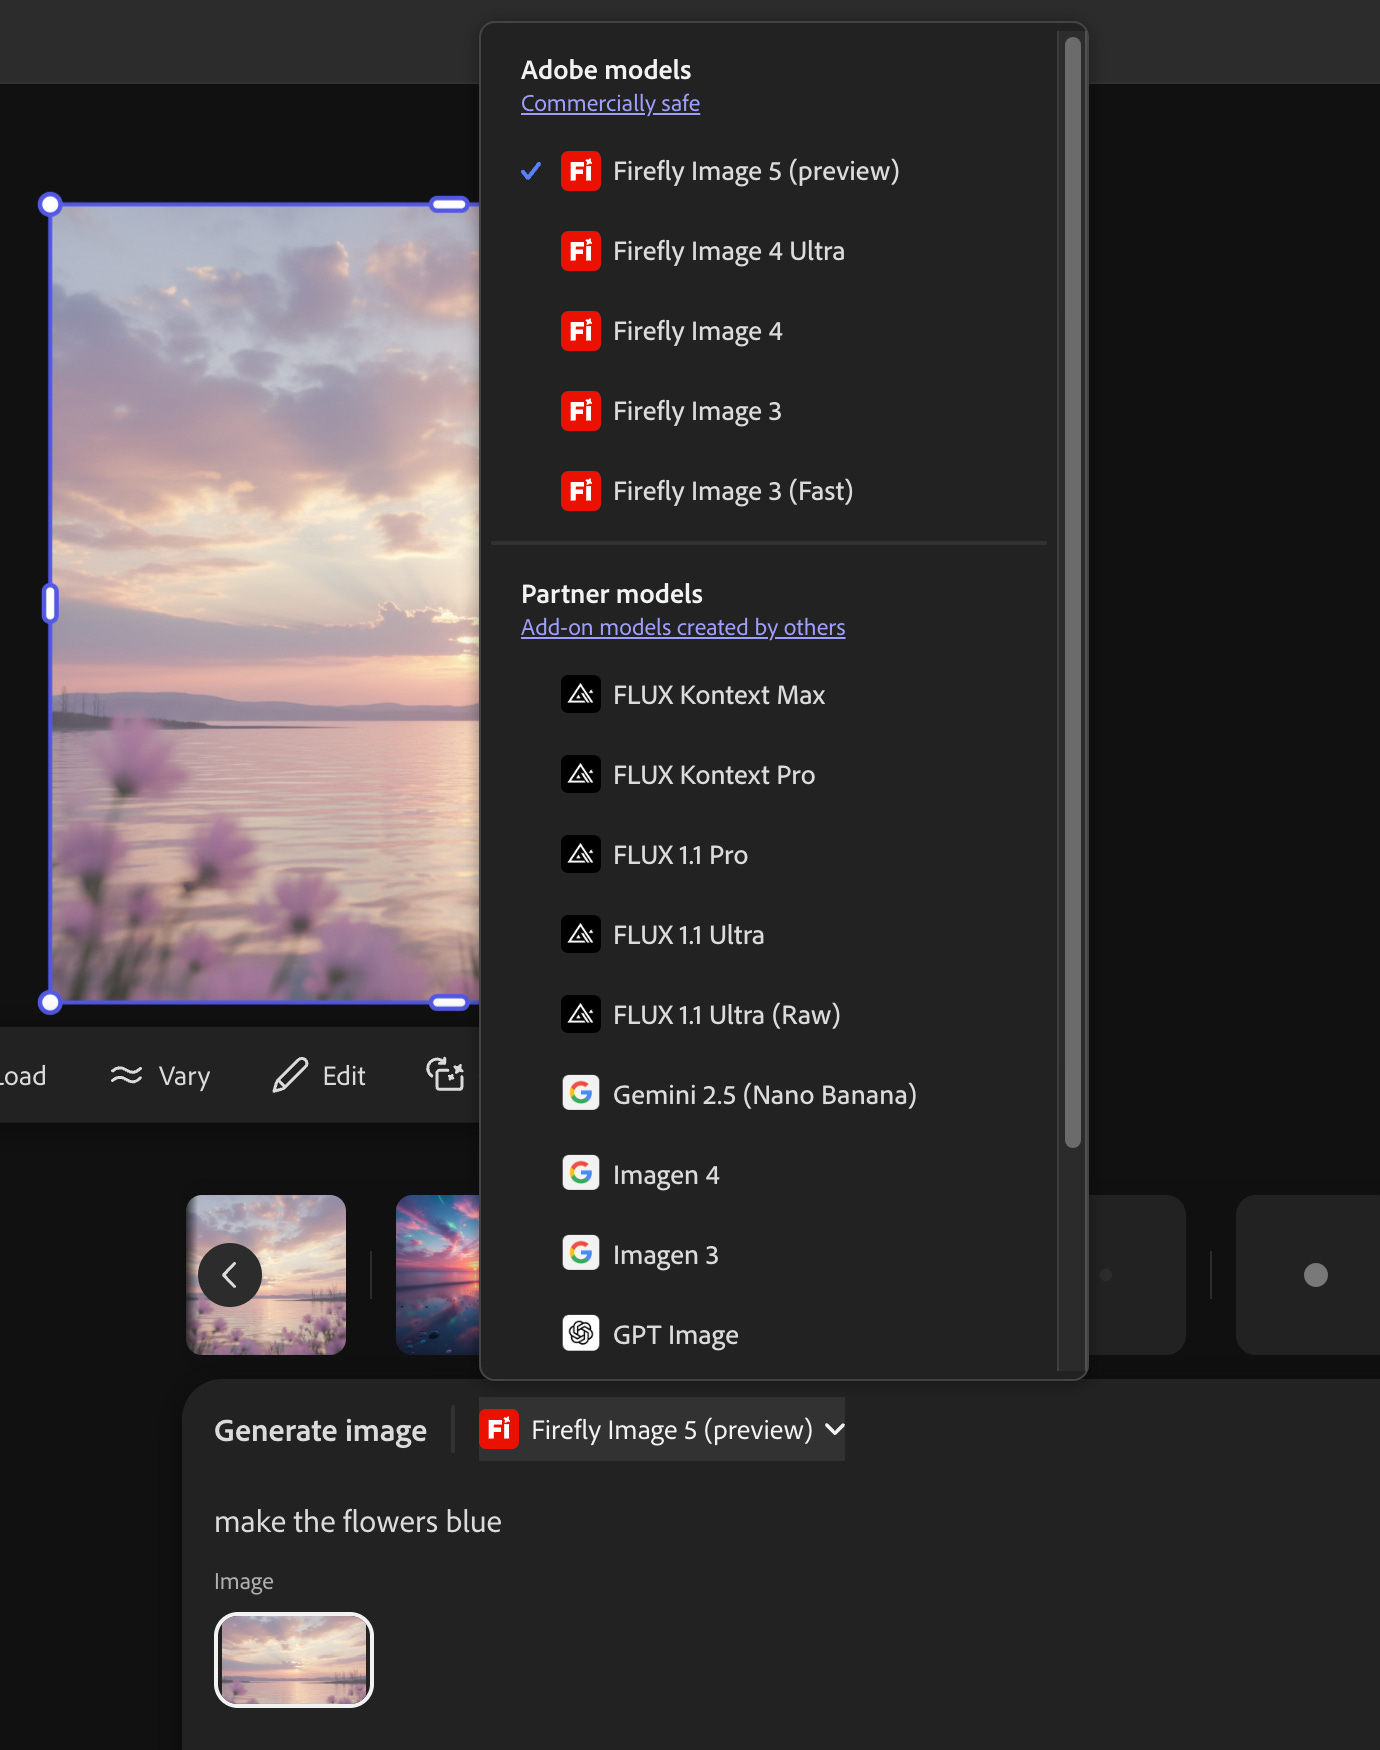Viewport: 1380px width, 1750px height.
Task: Click the top edge handle of the image
Action: (449, 205)
